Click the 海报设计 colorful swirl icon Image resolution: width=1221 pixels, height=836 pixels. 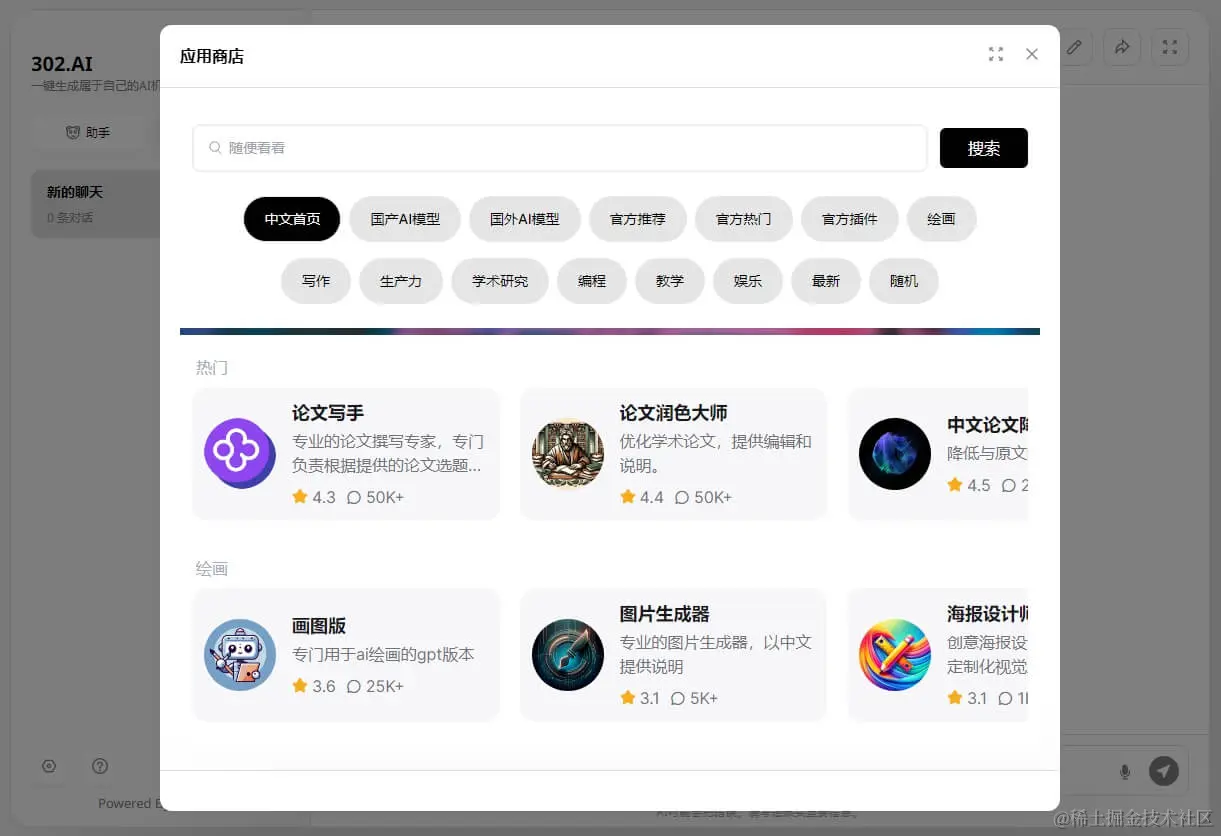[x=895, y=654]
